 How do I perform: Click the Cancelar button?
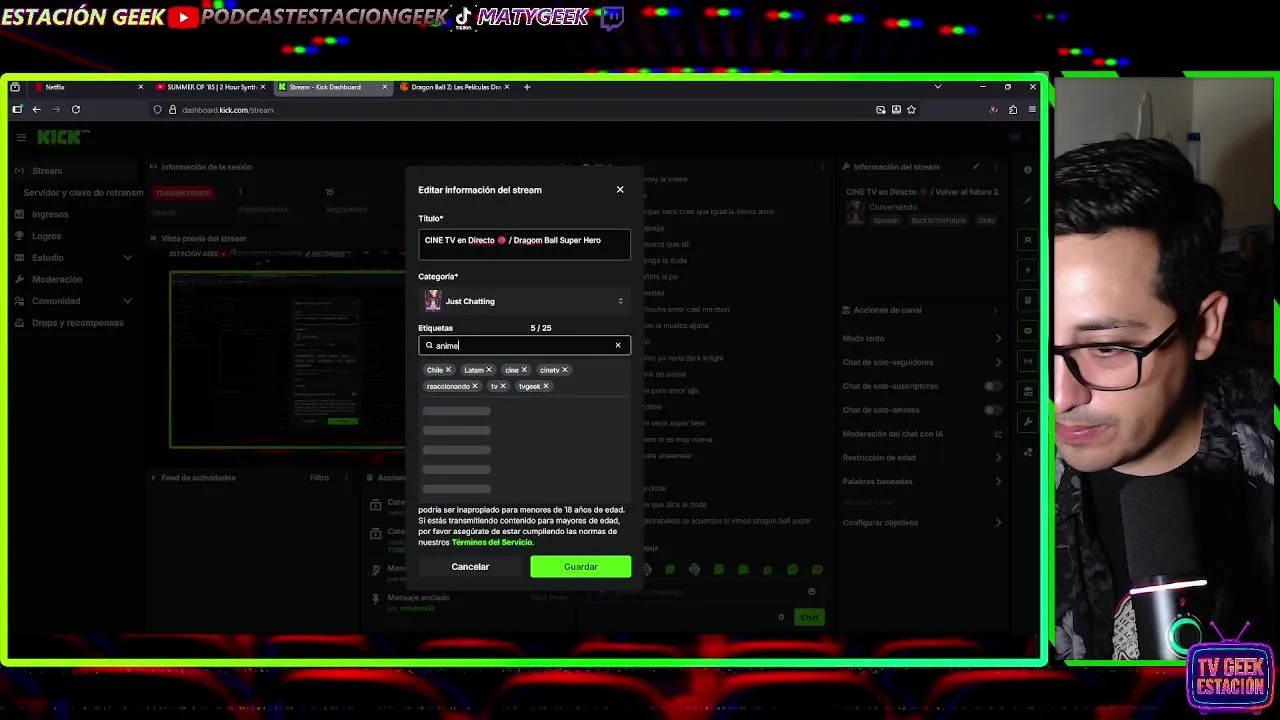tap(470, 567)
